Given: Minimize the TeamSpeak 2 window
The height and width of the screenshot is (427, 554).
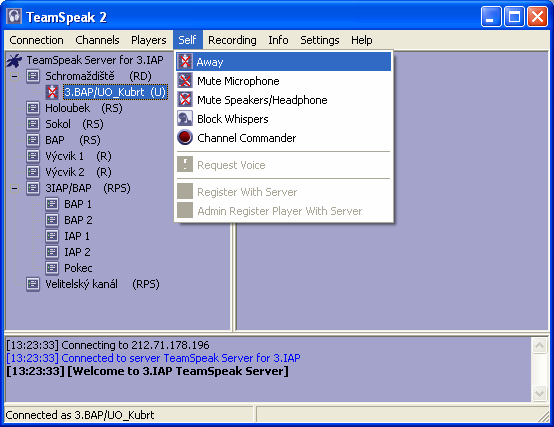Looking at the screenshot, I should (x=491, y=17).
